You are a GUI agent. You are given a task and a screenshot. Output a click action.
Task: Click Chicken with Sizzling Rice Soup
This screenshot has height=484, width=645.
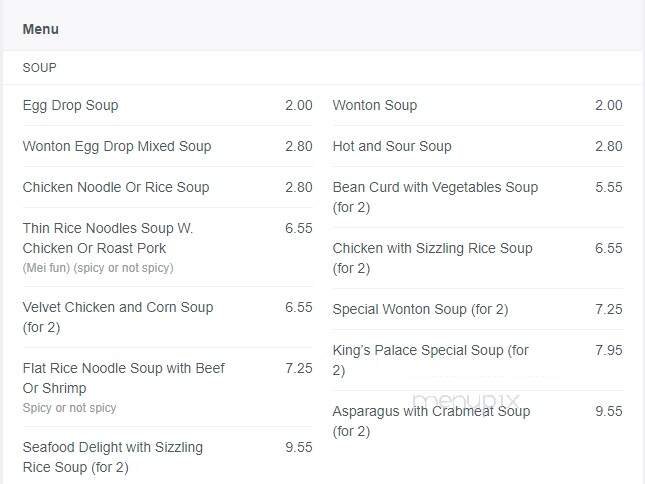(x=432, y=248)
